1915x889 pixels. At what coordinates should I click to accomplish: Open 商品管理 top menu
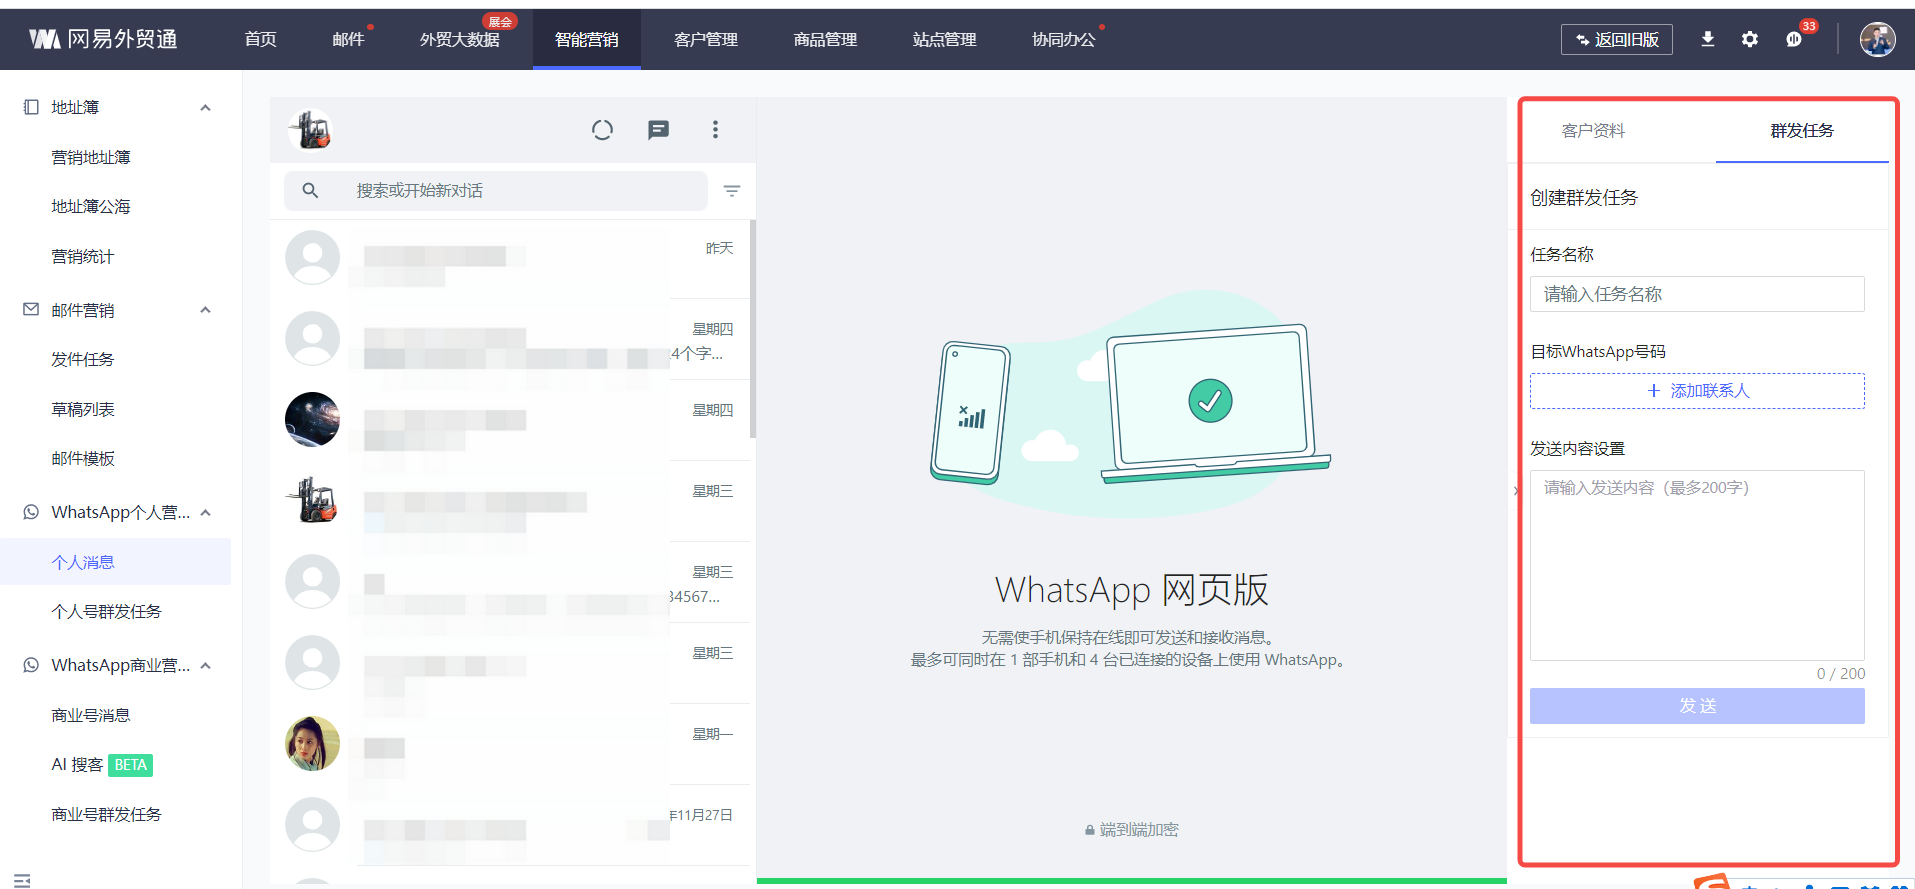tap(825, 39)
